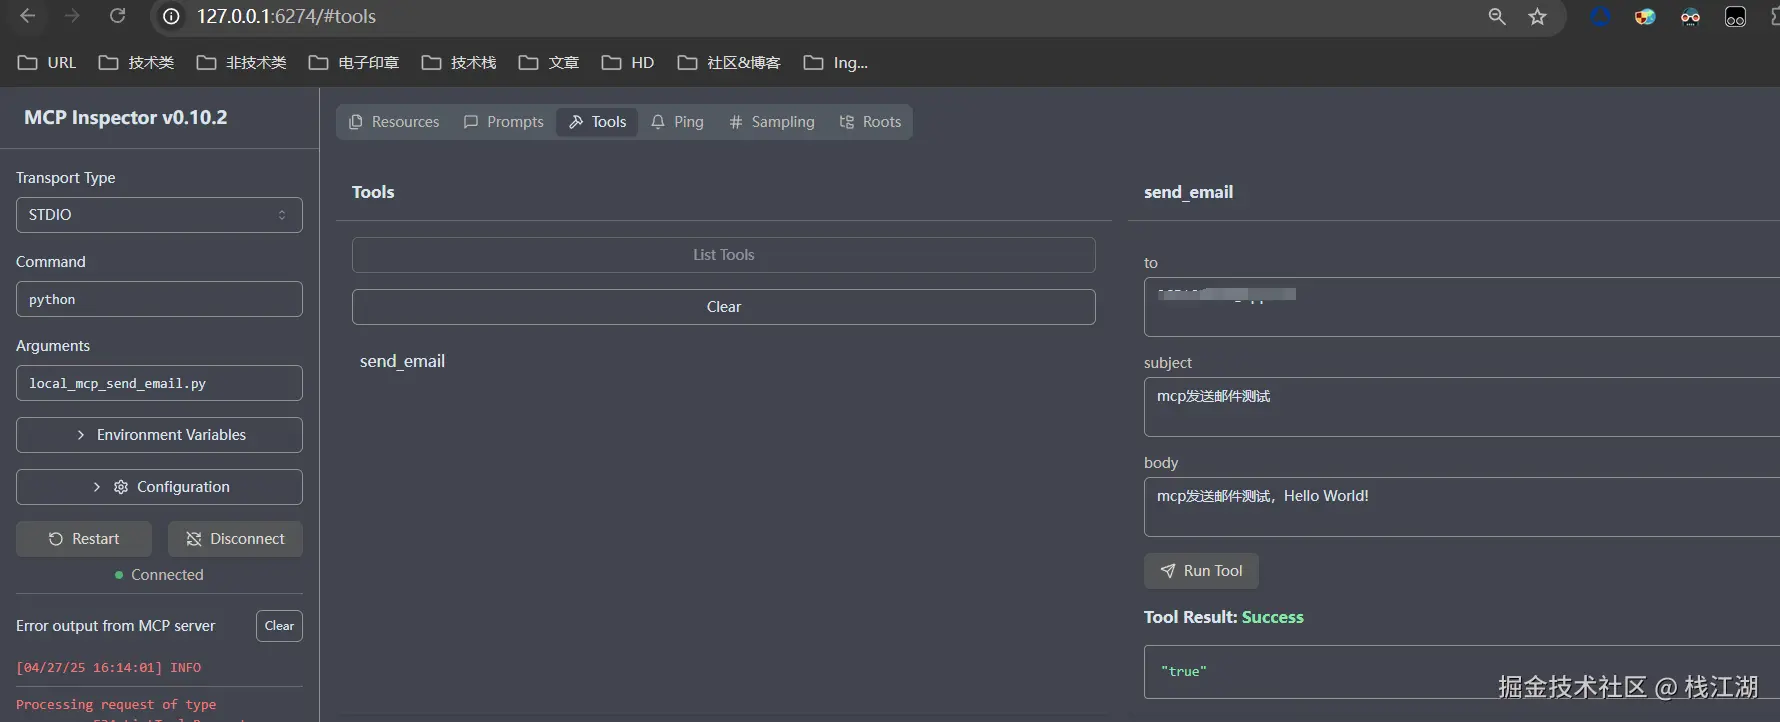Open the sunglasses face extension icon

click(x=1690, y=16)
